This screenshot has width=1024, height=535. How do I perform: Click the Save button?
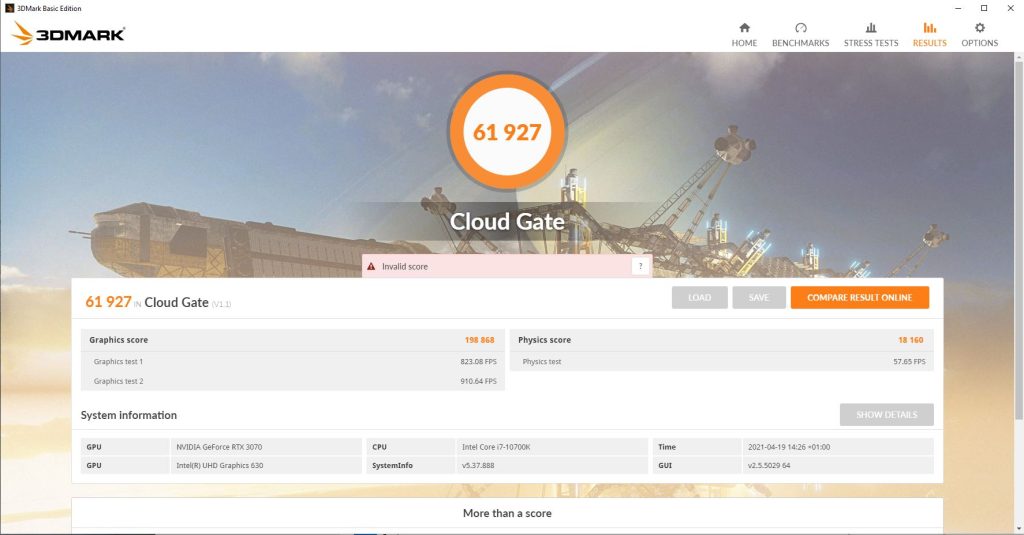point(758,297)
